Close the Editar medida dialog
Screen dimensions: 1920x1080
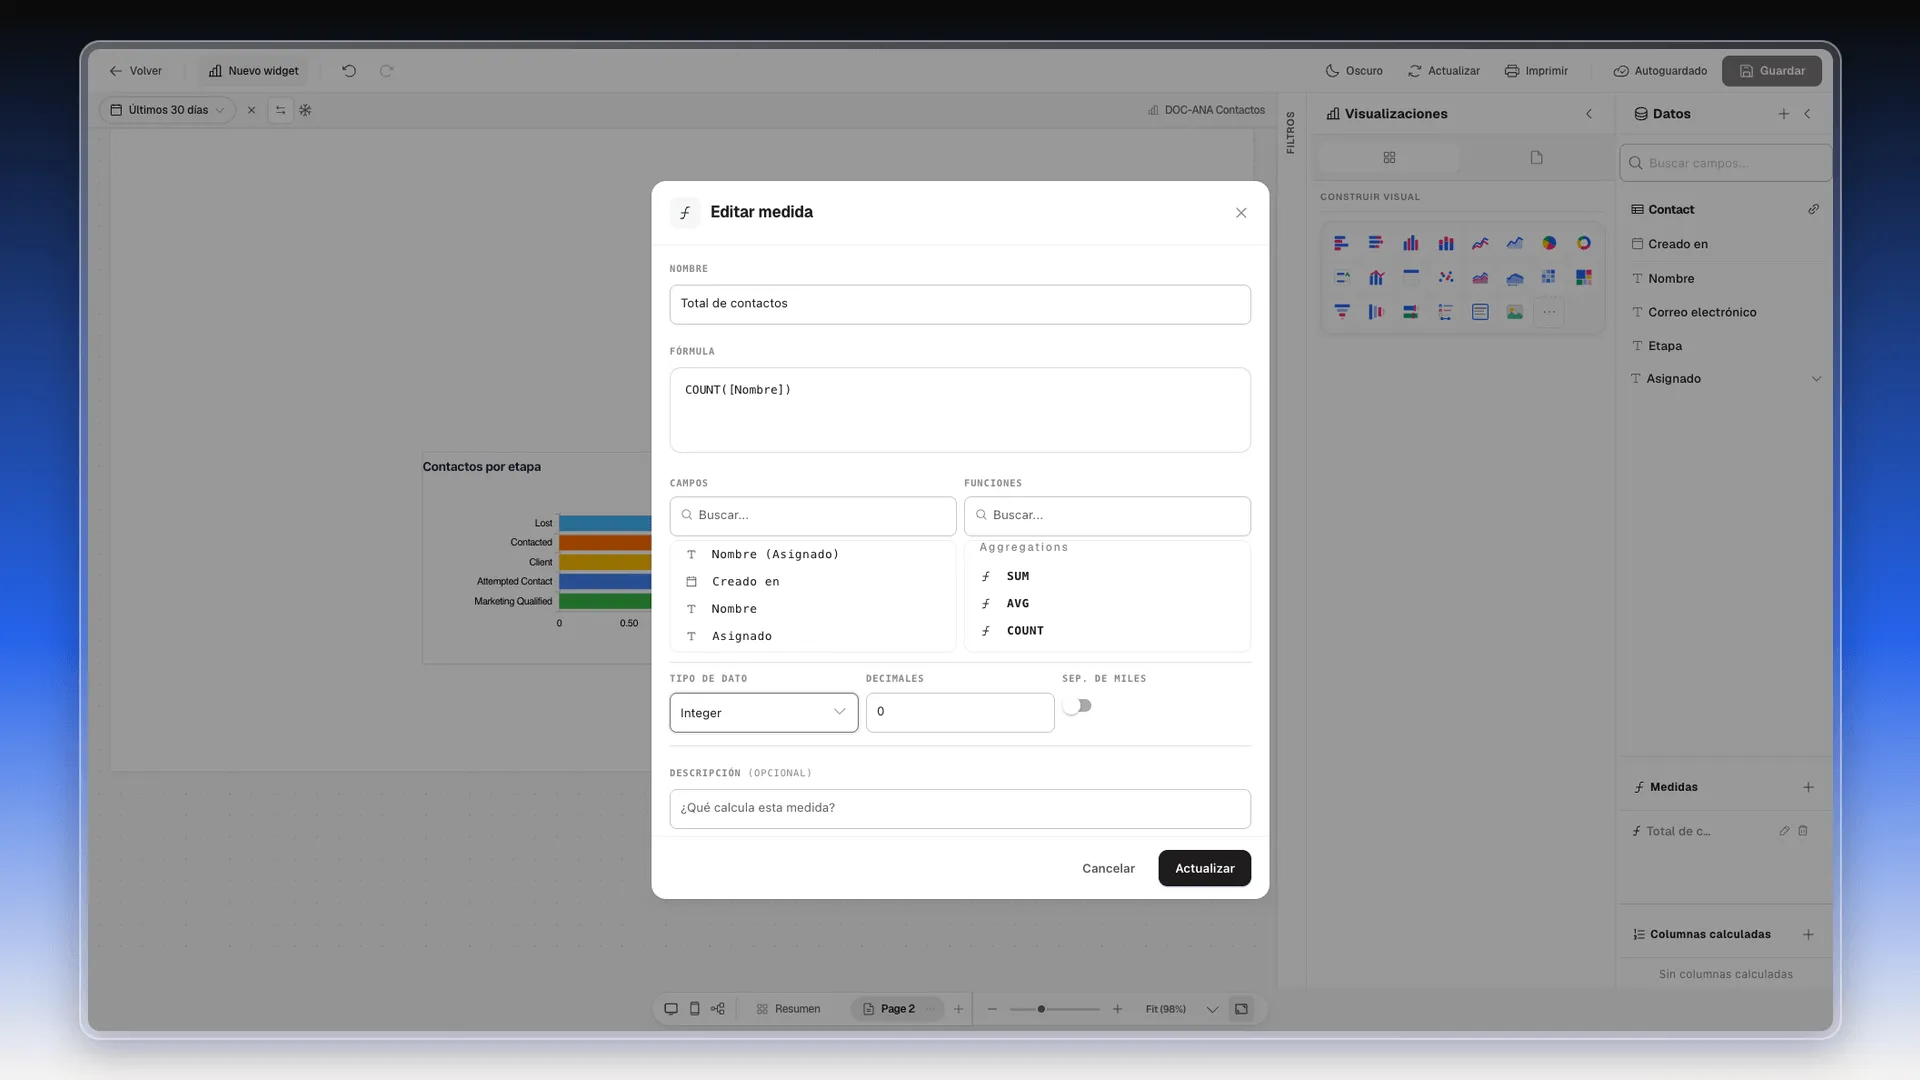coord(1241,213)
